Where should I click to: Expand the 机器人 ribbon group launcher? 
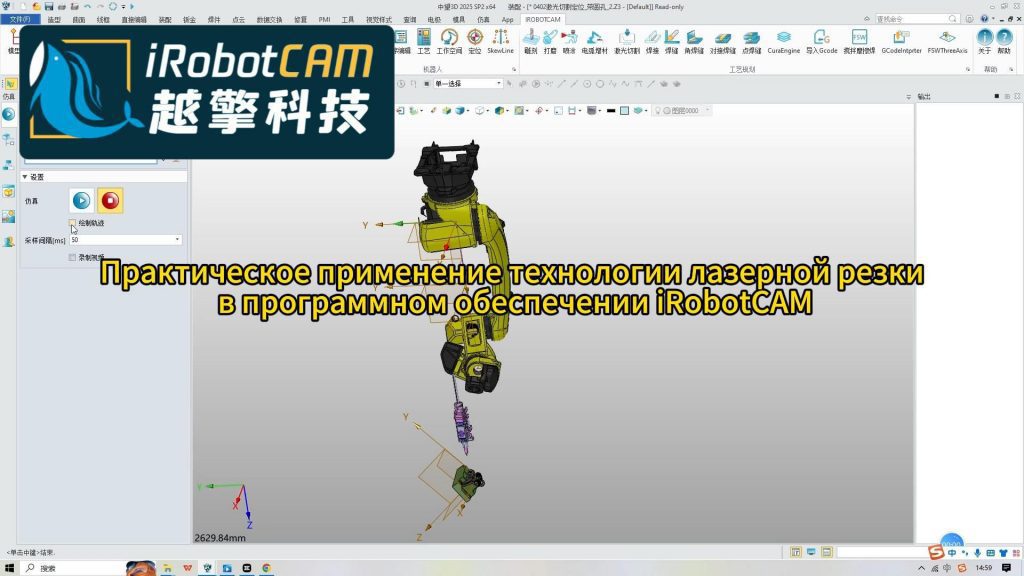514,69
